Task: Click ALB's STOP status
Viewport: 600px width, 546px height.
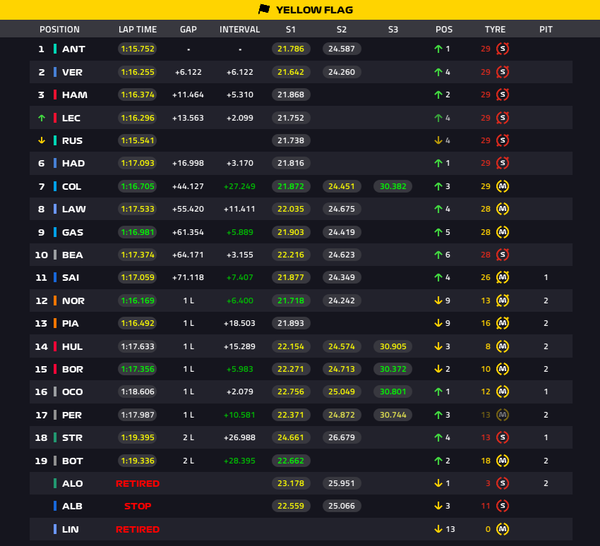Action: coord(138,506)
